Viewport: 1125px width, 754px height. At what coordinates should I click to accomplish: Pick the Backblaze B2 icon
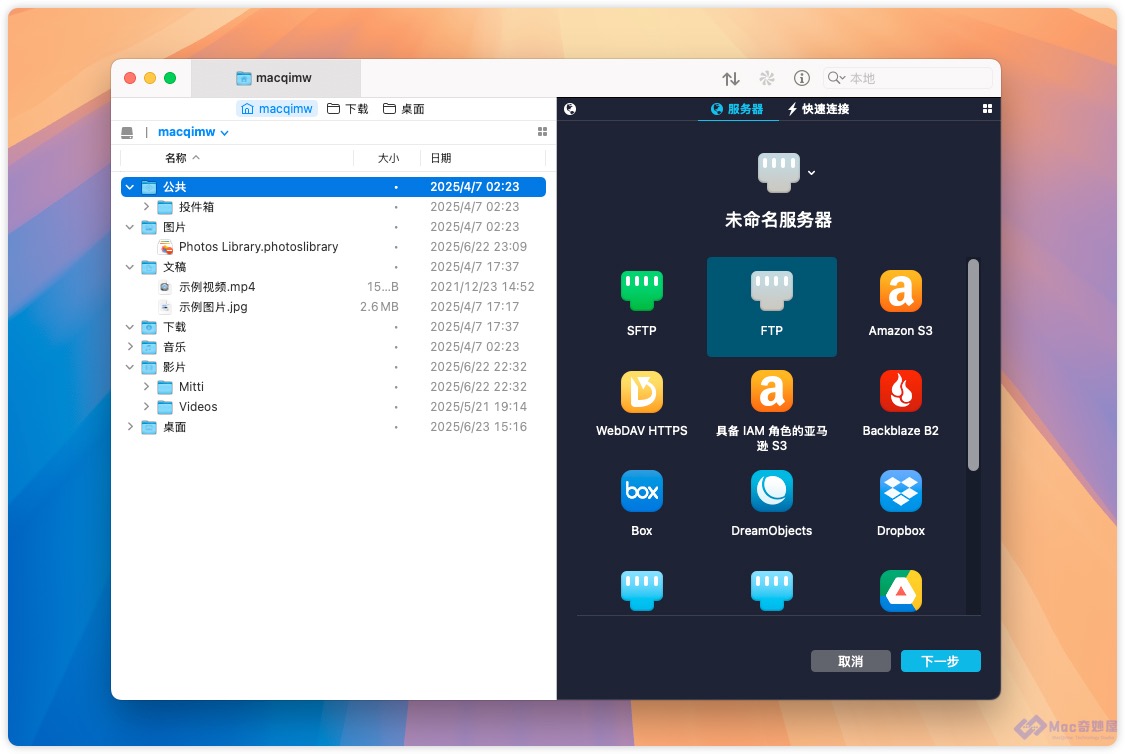[x=900, y=391]
